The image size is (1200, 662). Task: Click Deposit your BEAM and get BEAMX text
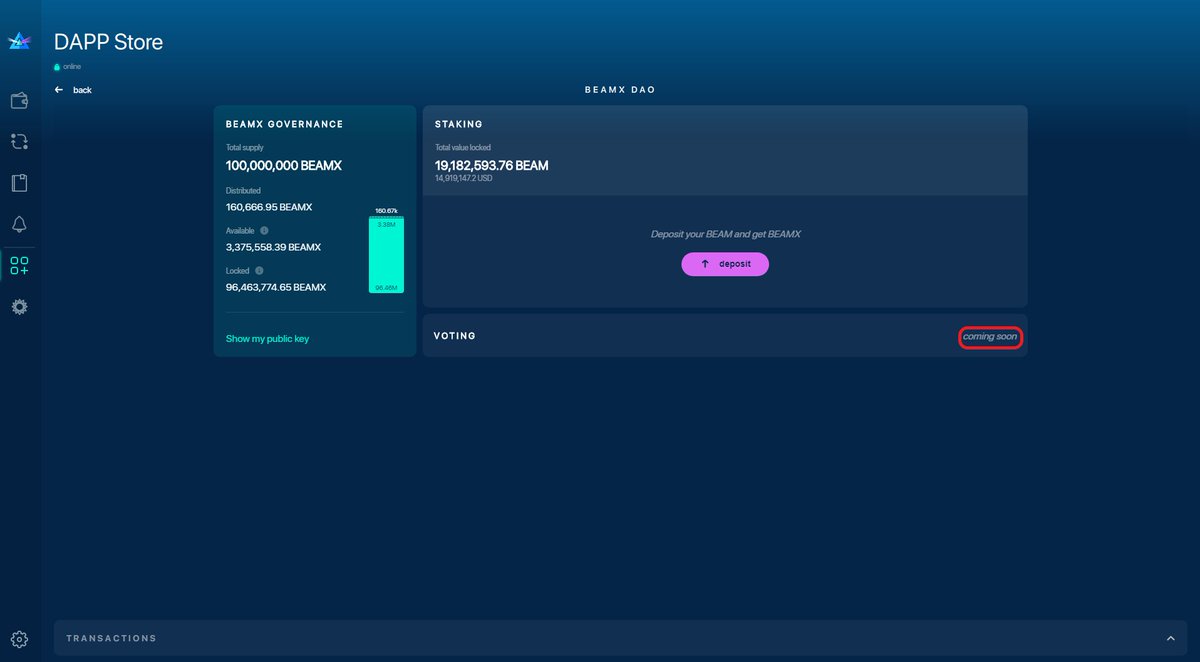[x=725, y=234]
